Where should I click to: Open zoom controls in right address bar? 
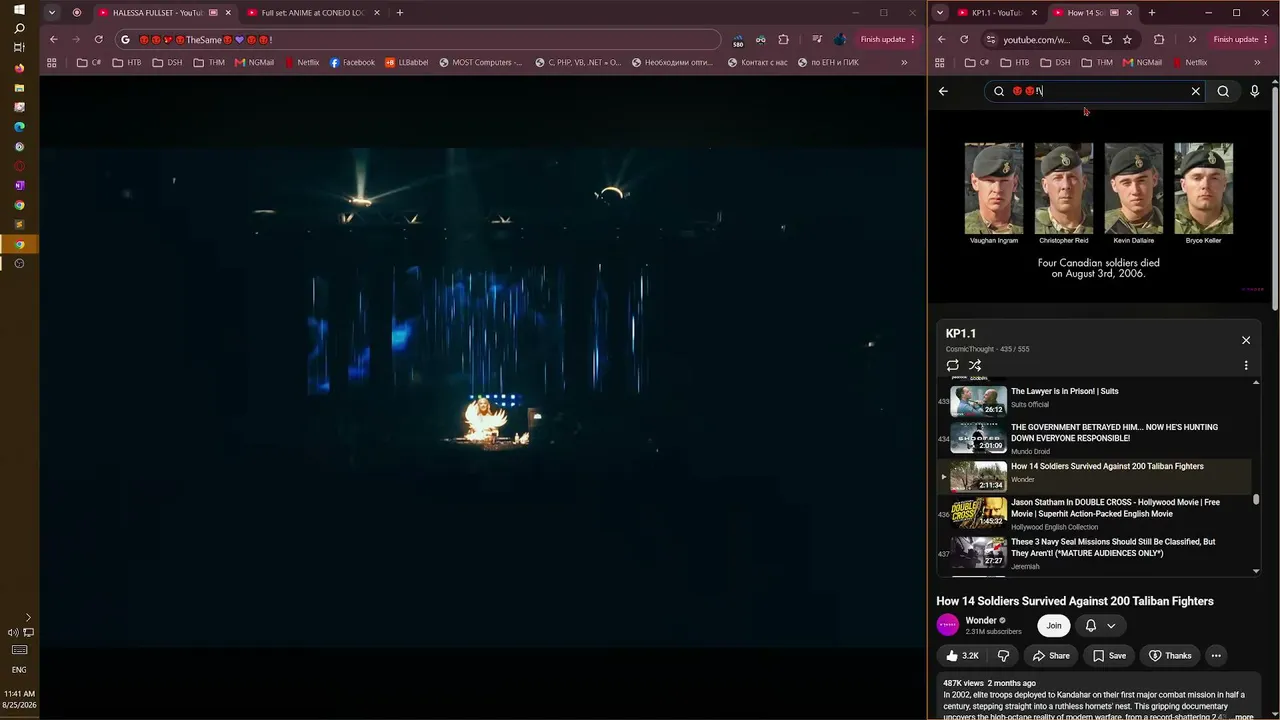(1086, 40)
